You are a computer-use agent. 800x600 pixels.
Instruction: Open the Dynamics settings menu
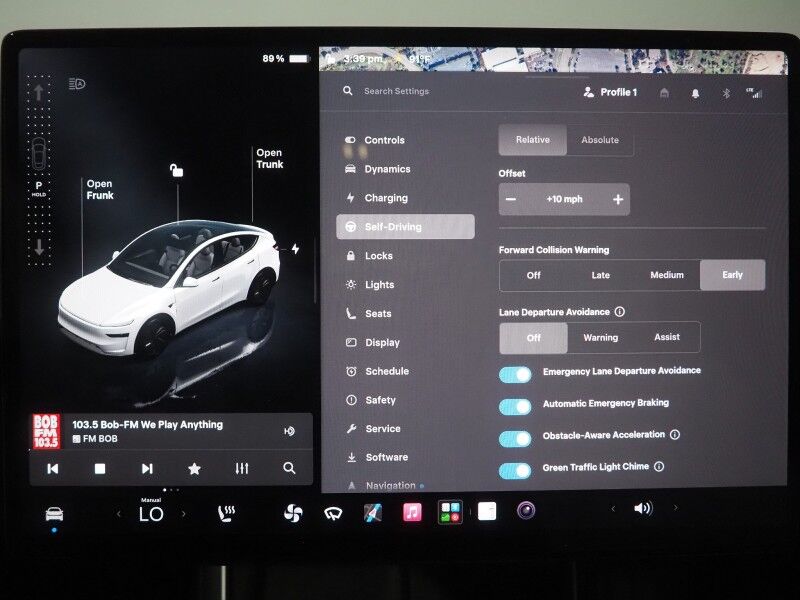point(378,169)
